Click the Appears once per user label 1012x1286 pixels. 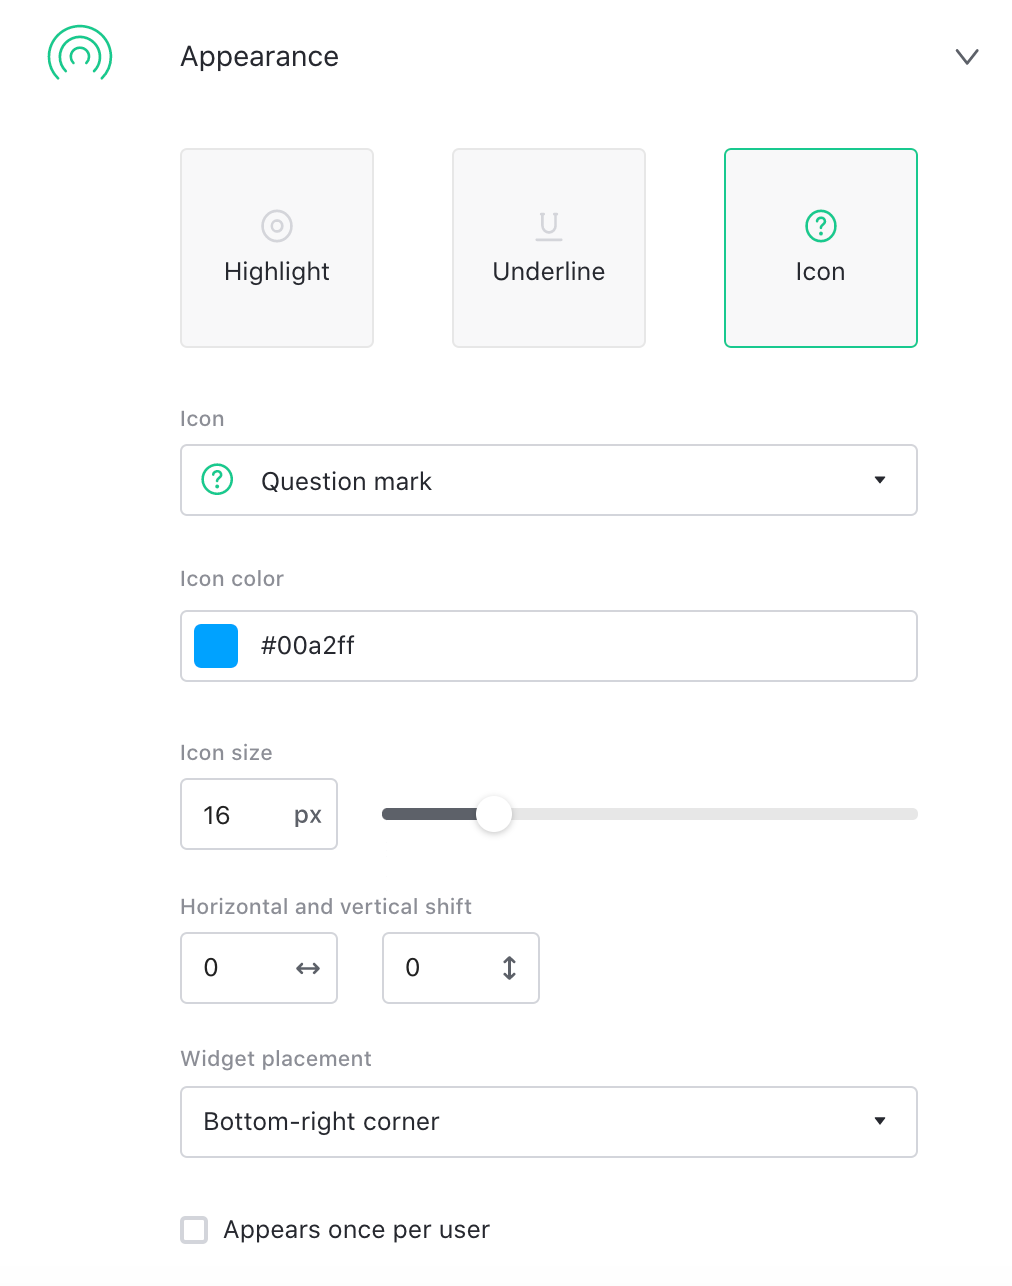[x=356, y=1230]
